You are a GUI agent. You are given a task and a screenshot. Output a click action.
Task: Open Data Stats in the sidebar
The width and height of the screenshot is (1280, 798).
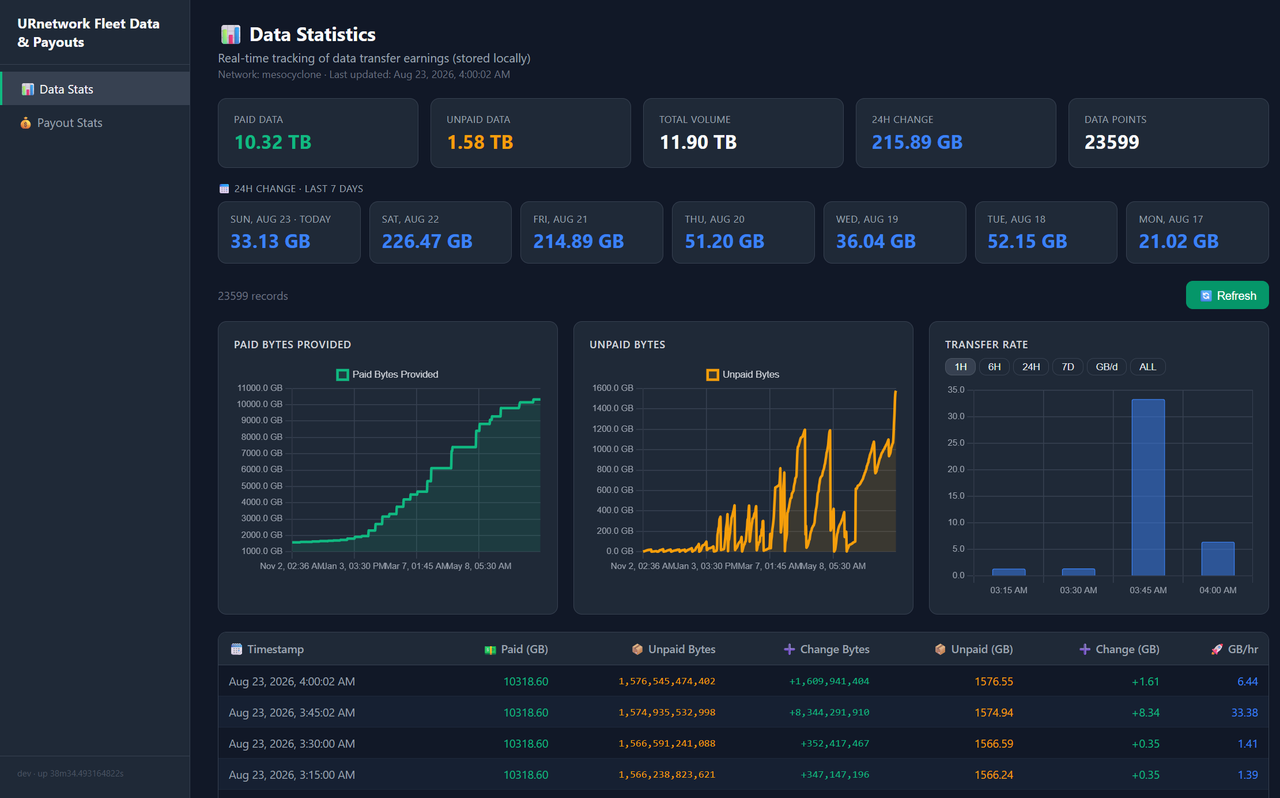point(94,89)
